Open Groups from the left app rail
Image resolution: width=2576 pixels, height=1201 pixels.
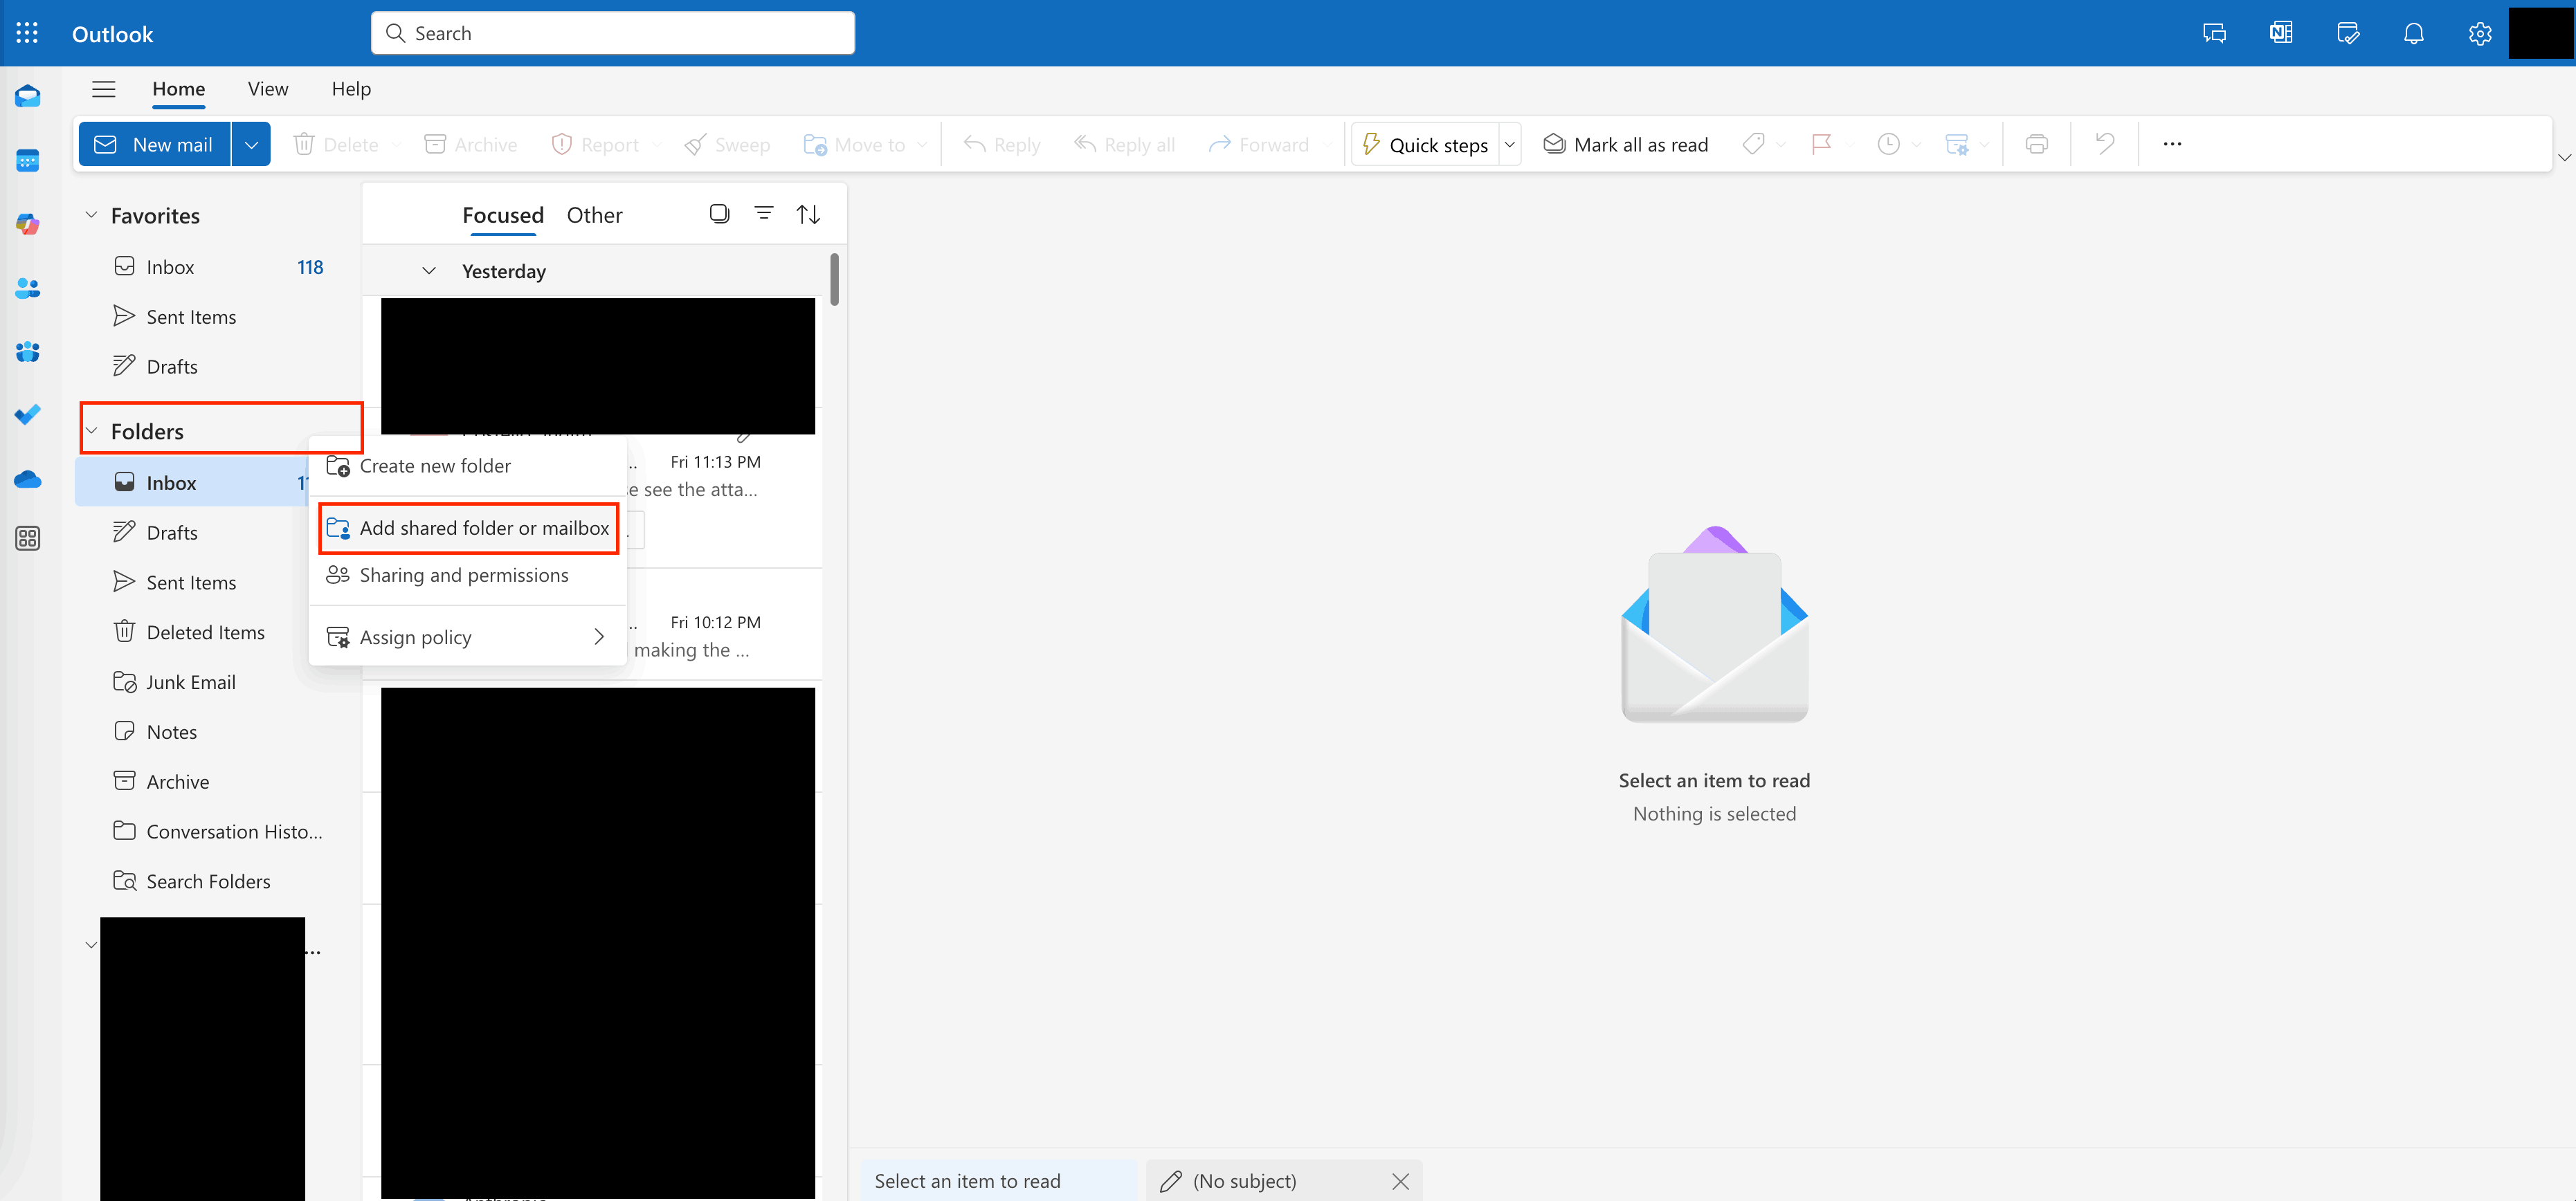pos(28,352)
